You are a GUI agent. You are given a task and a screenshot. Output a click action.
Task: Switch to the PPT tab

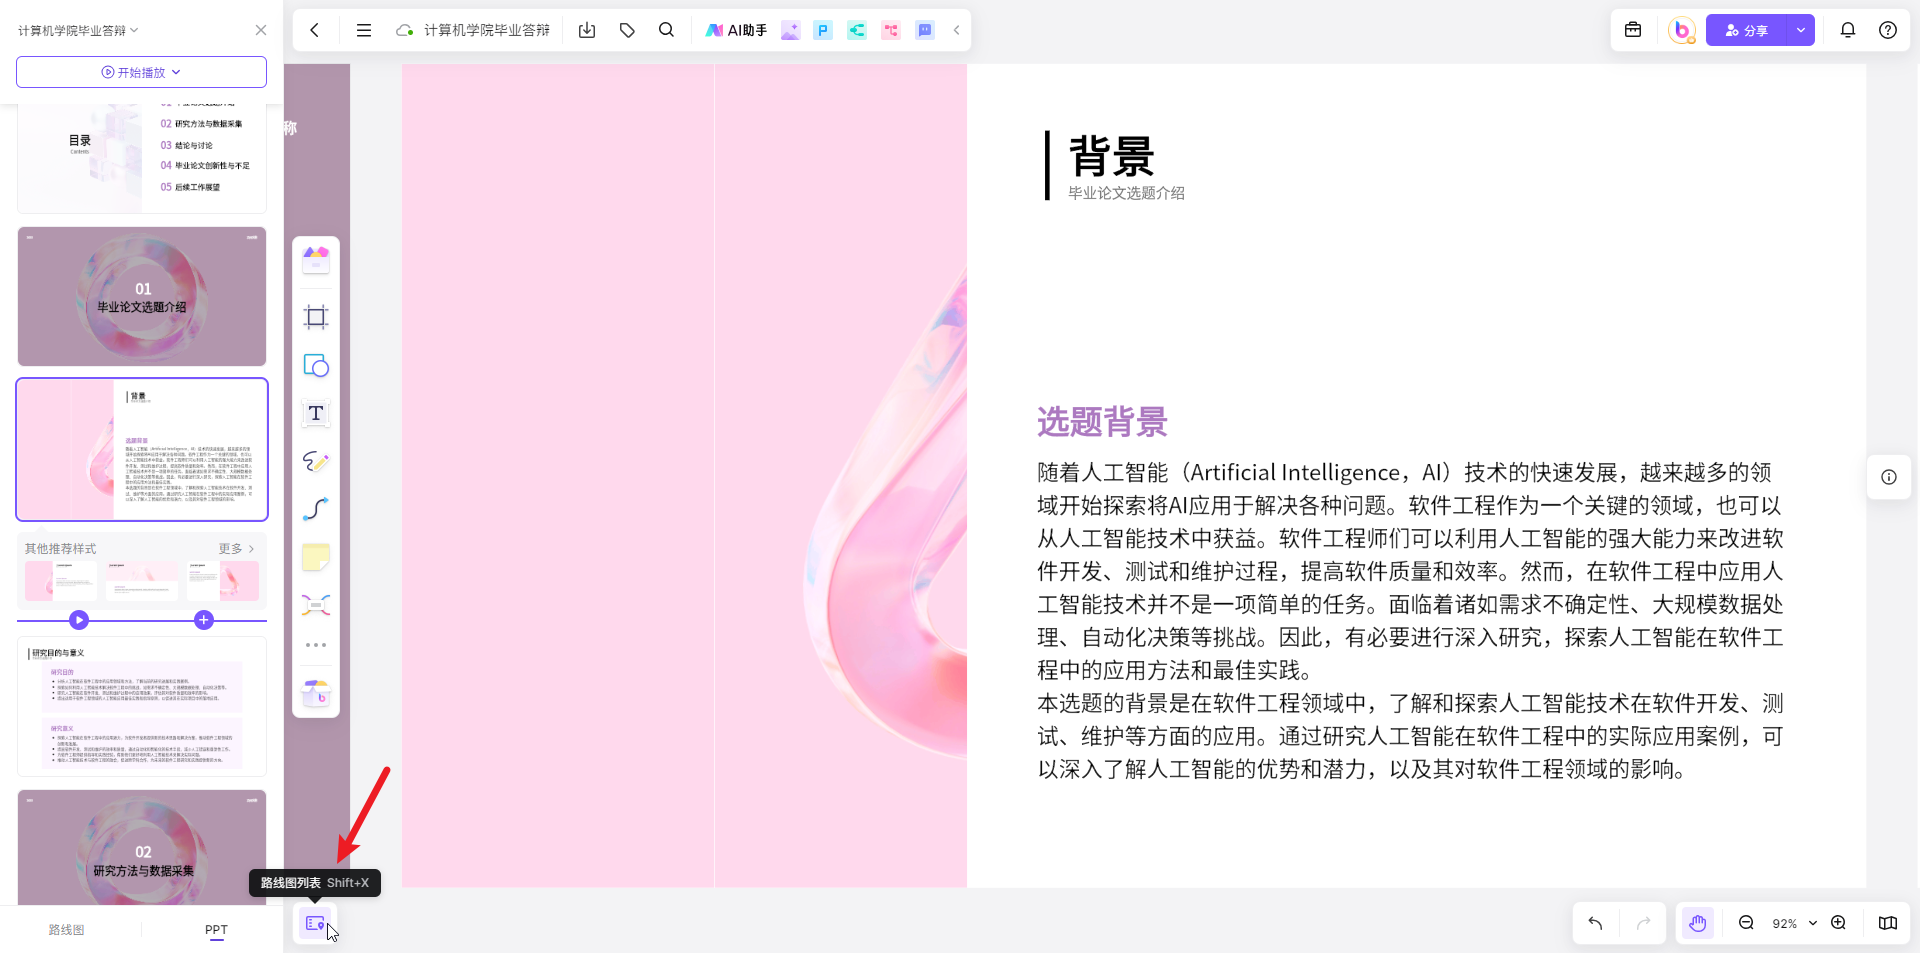click(x=216, y=930)
